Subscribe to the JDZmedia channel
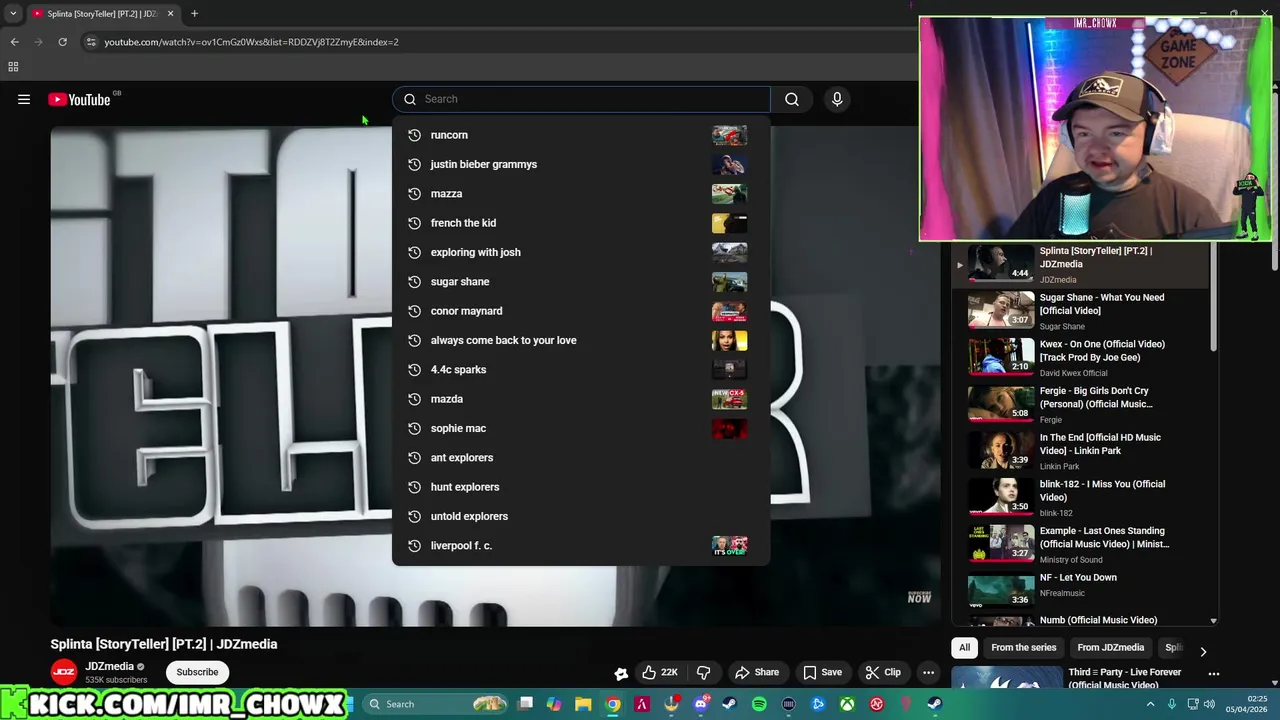This screenshot has width=1280, height=720. click(x=197, y=672)
